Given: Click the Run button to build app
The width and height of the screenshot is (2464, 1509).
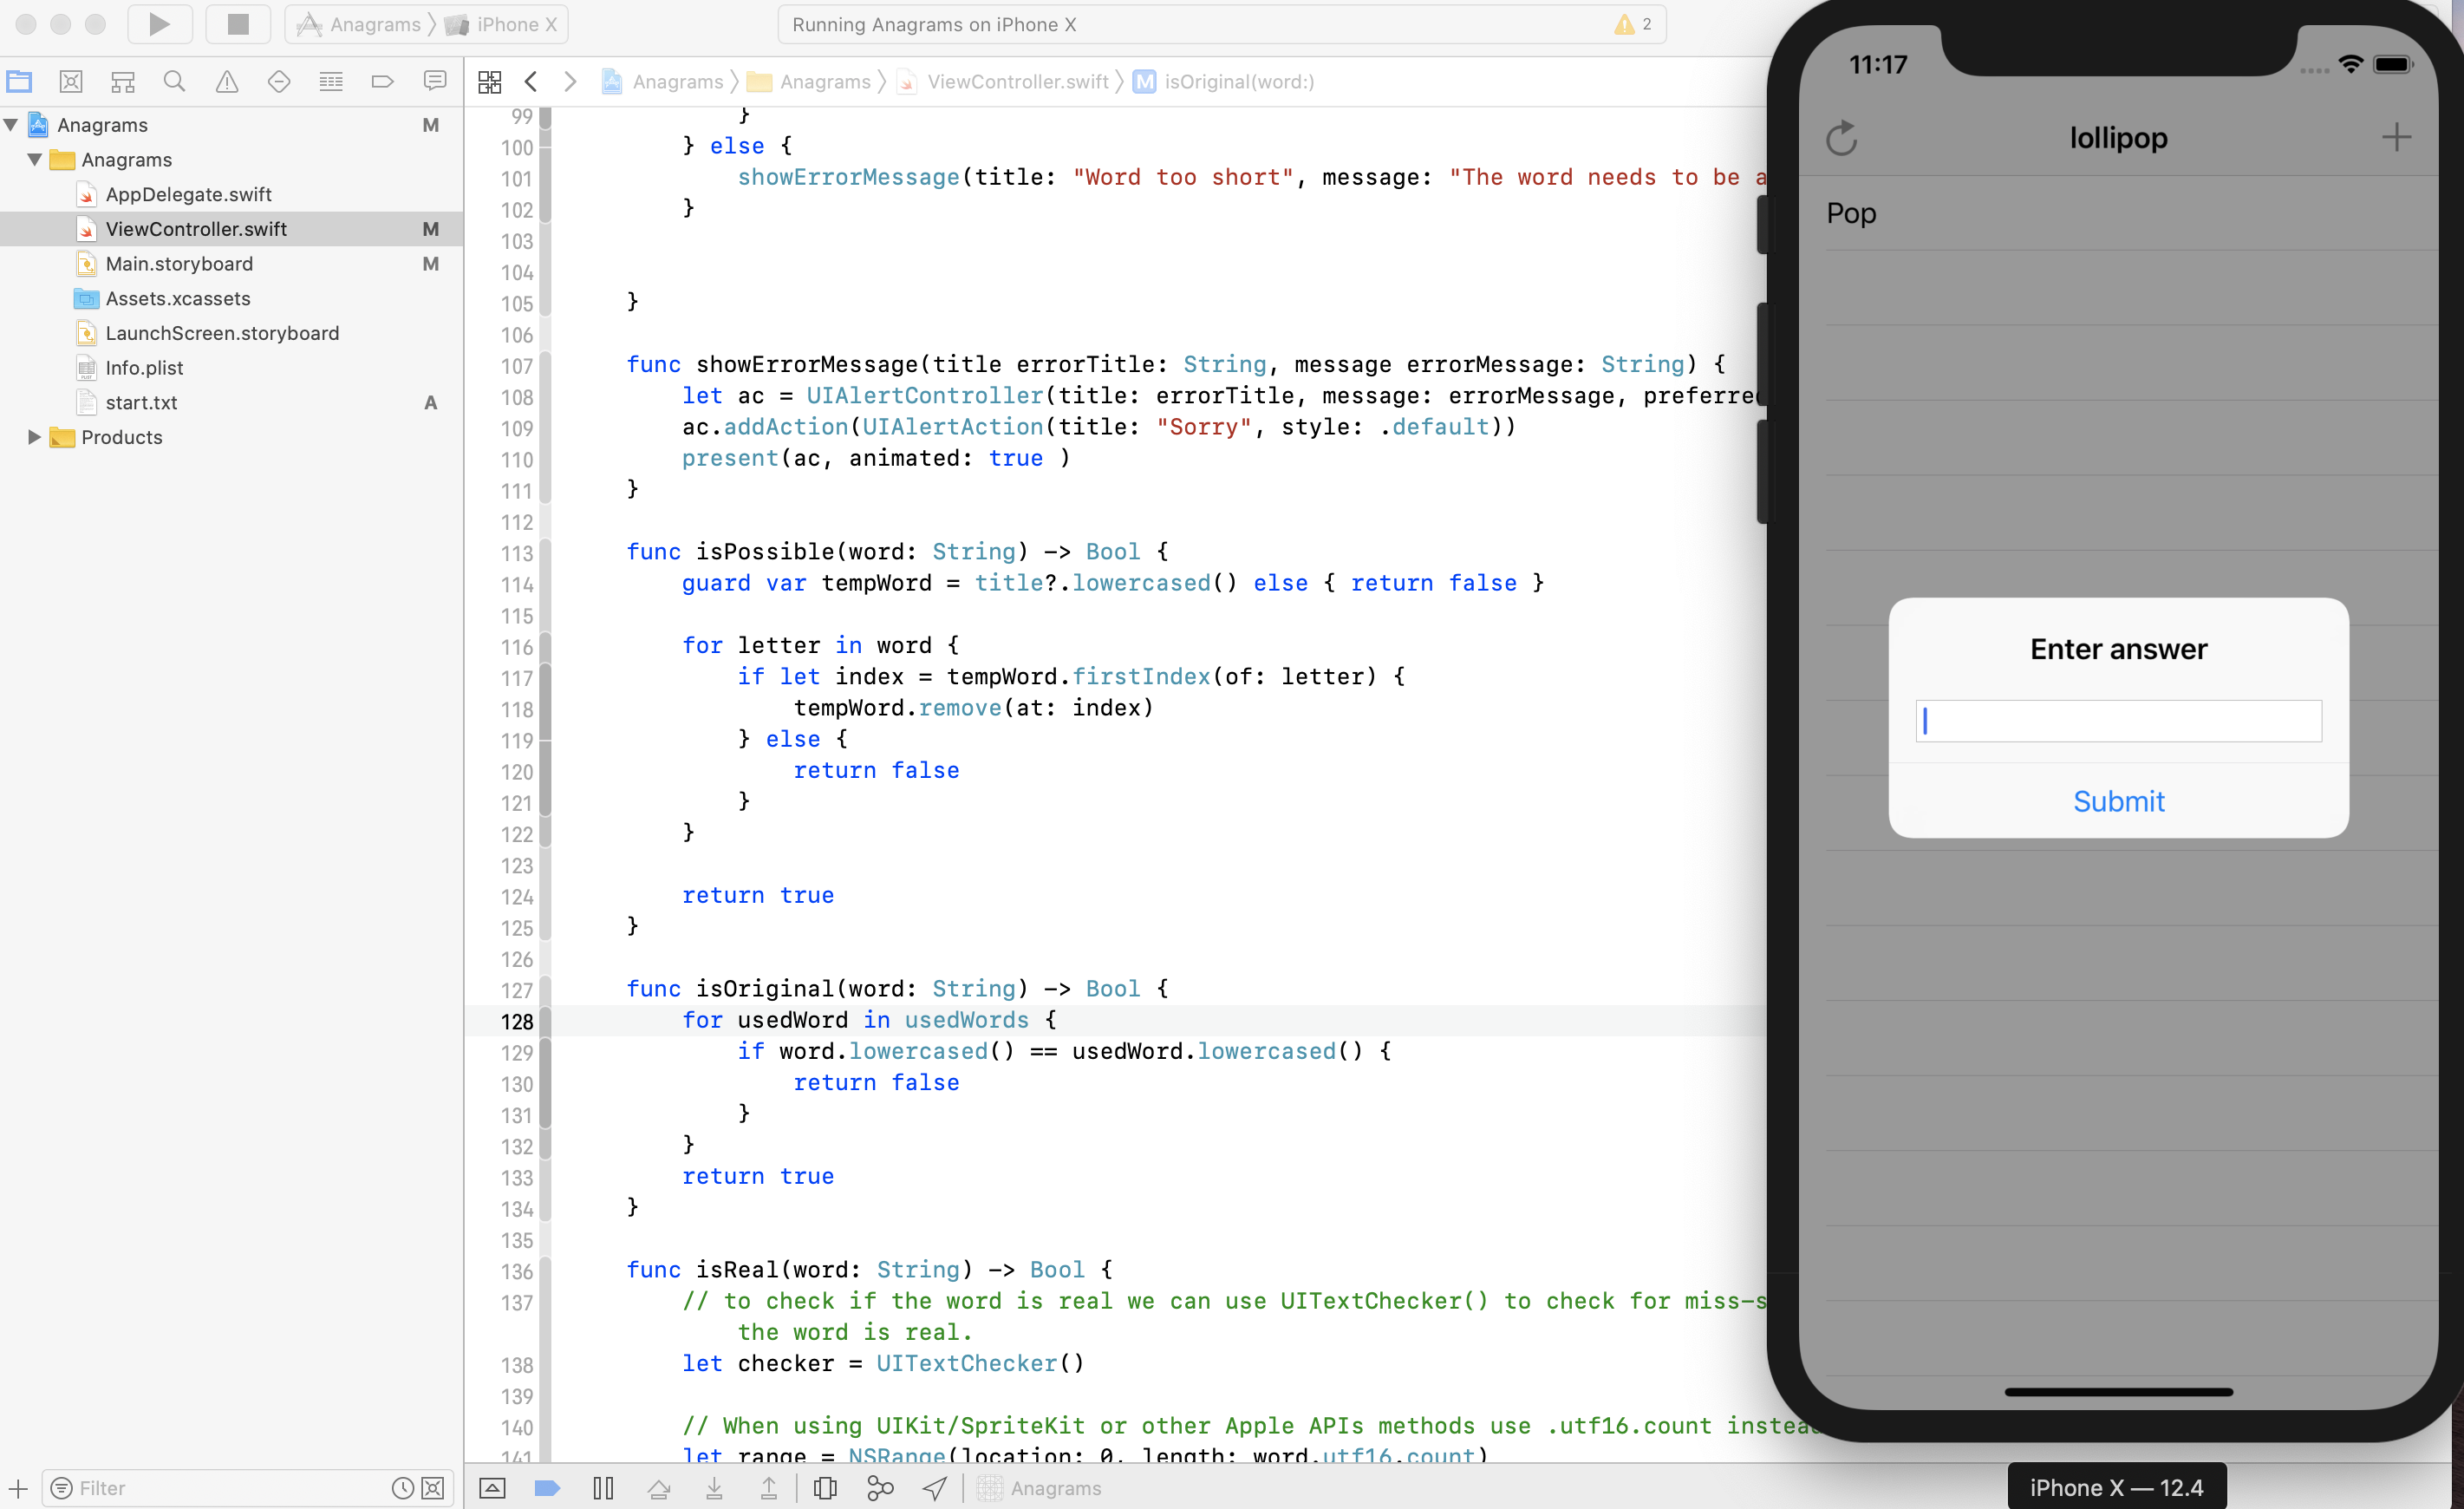Looking at the screenshot, I should click(159, 24).
